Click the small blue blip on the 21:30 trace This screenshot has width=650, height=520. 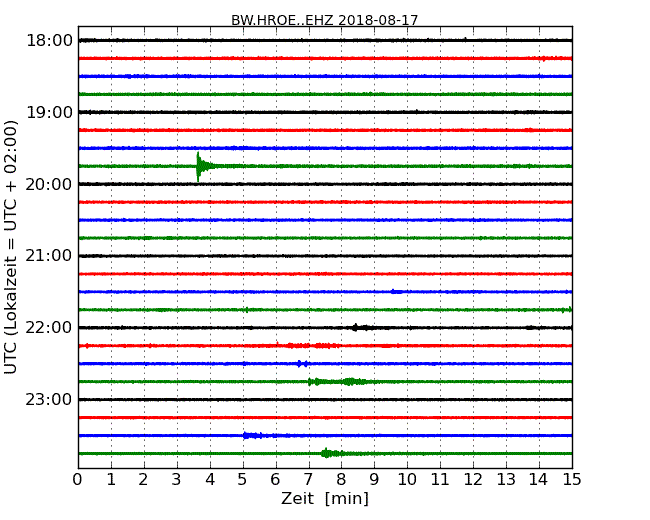point(397,292)
